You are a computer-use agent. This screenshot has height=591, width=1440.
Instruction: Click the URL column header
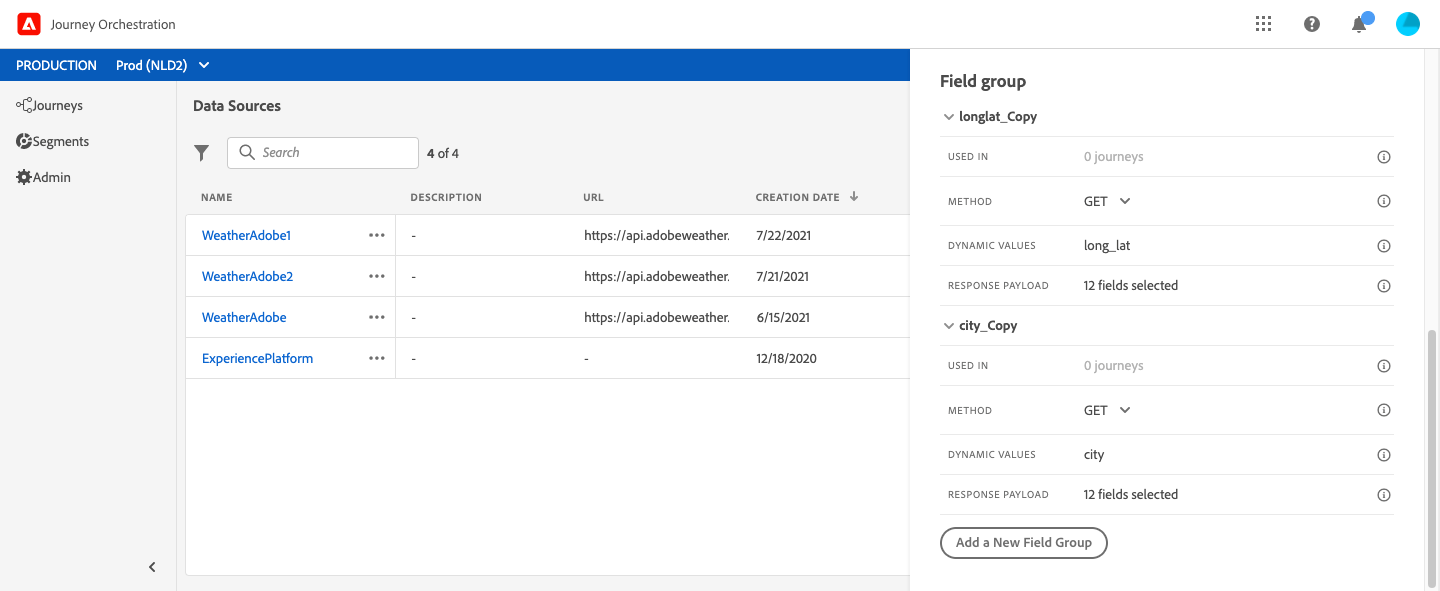coord(594,197)
